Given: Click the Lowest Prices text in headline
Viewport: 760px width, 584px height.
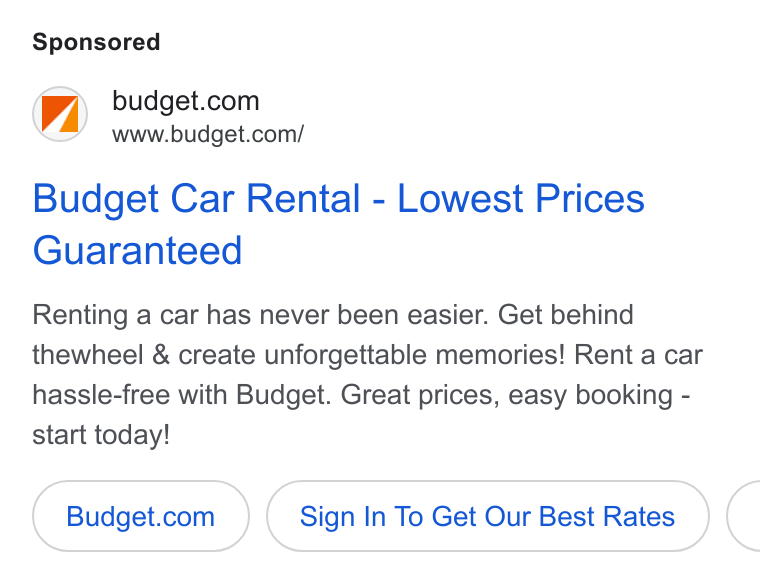Looking at the screenshot, I should click(x=521, y=198).
